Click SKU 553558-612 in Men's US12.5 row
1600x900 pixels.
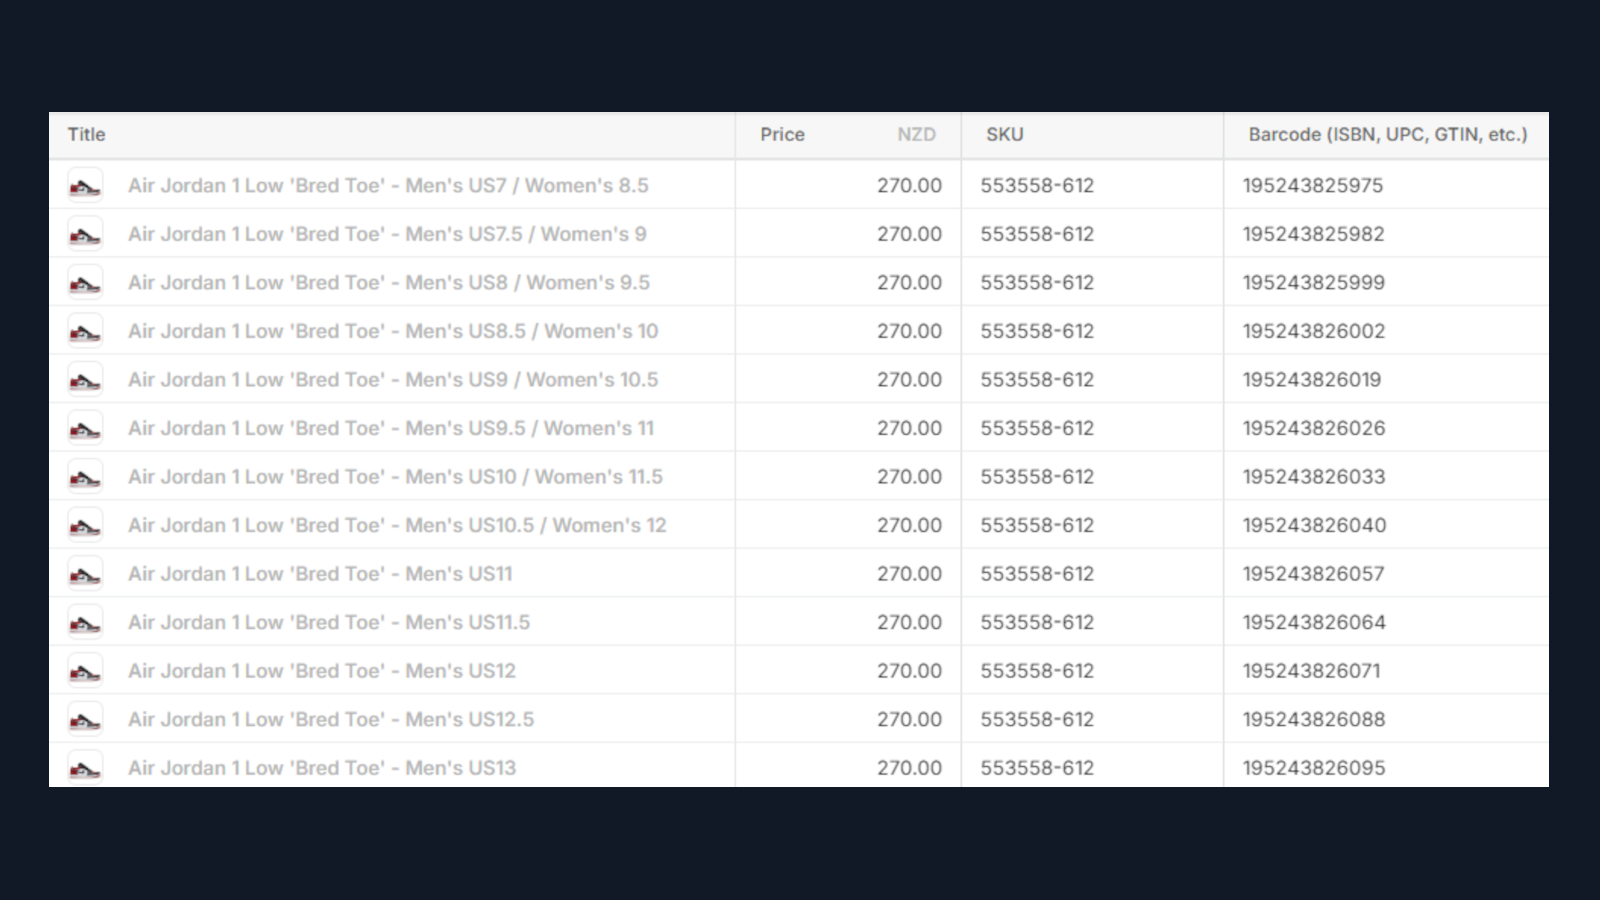coord(1037,719)
